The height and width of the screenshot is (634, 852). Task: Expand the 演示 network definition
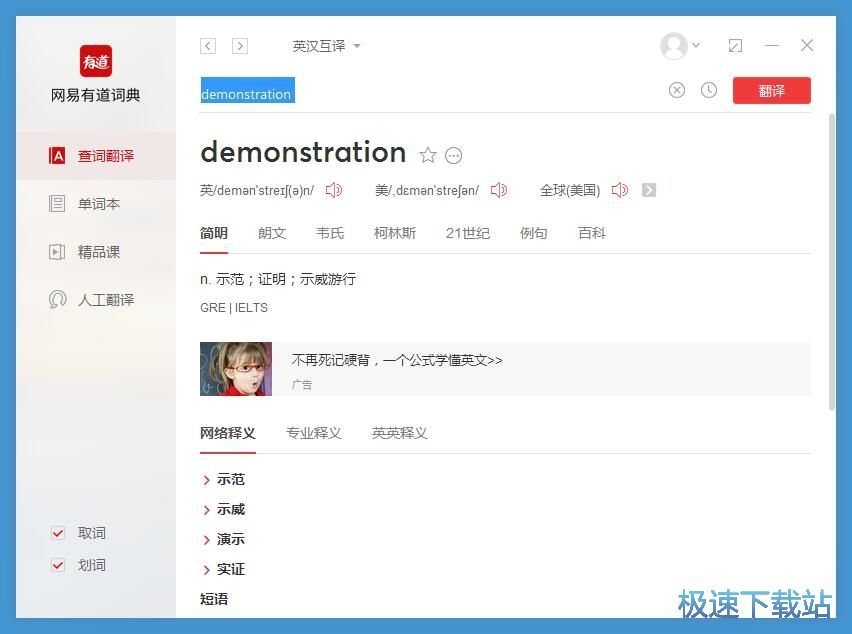[x=224, y=539]
